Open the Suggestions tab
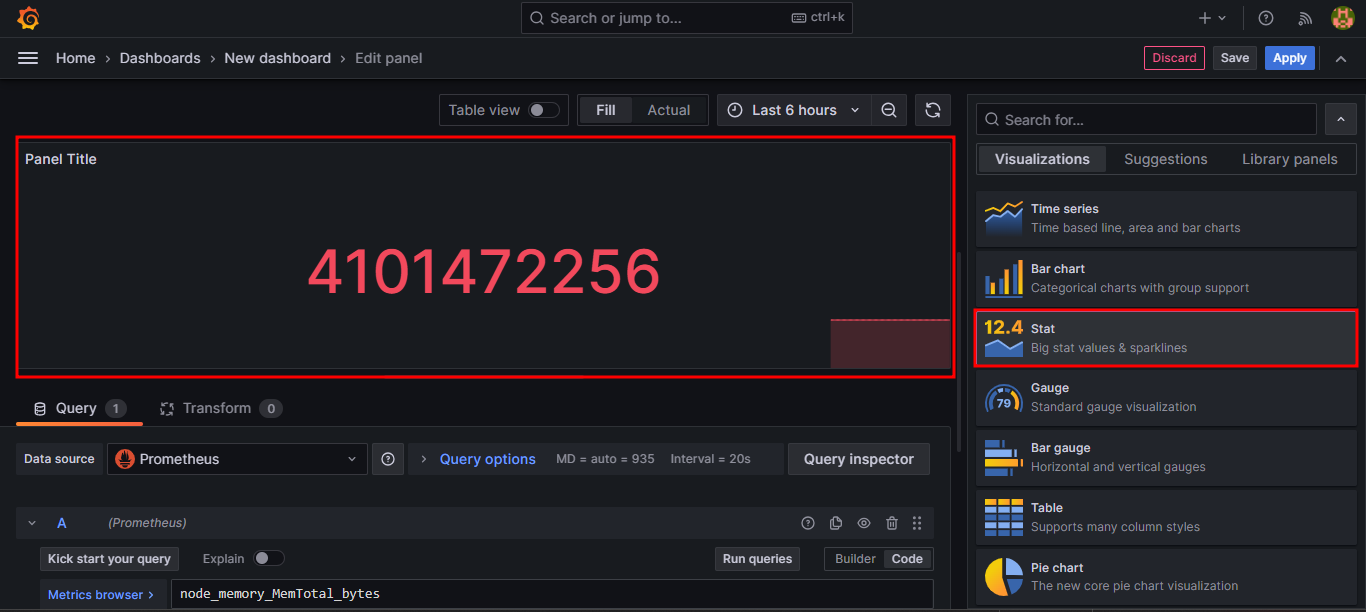This screenshot has height=612, width=1366. 1165,158
